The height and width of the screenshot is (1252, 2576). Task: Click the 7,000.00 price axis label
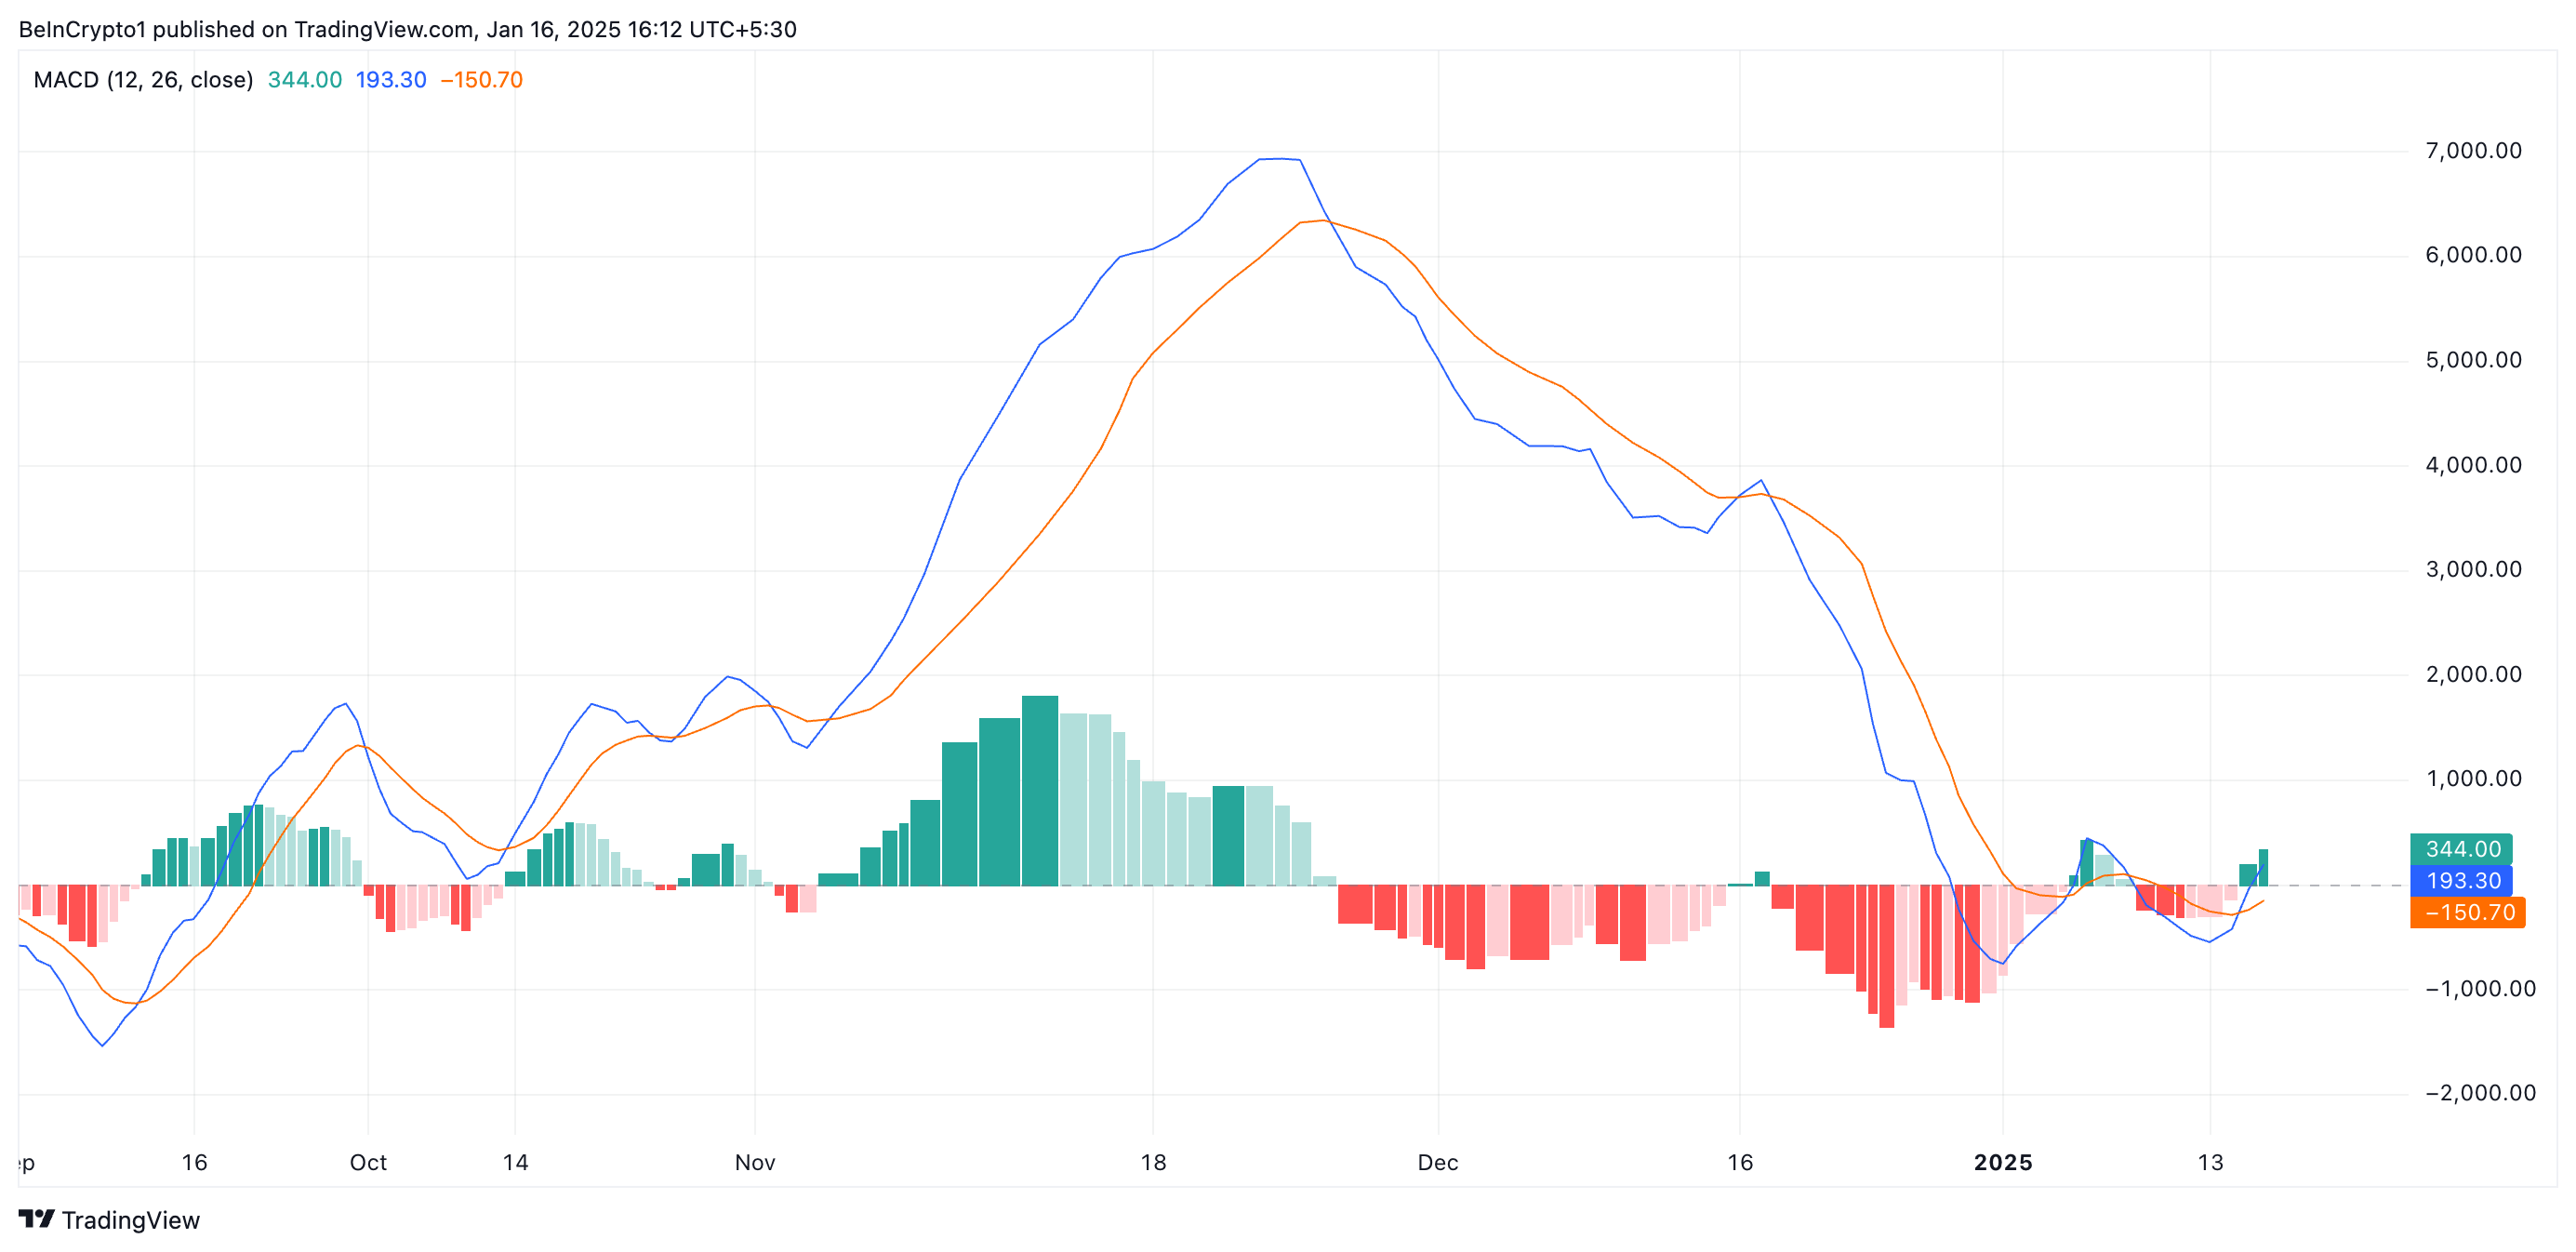click(x=2472, y=151)
